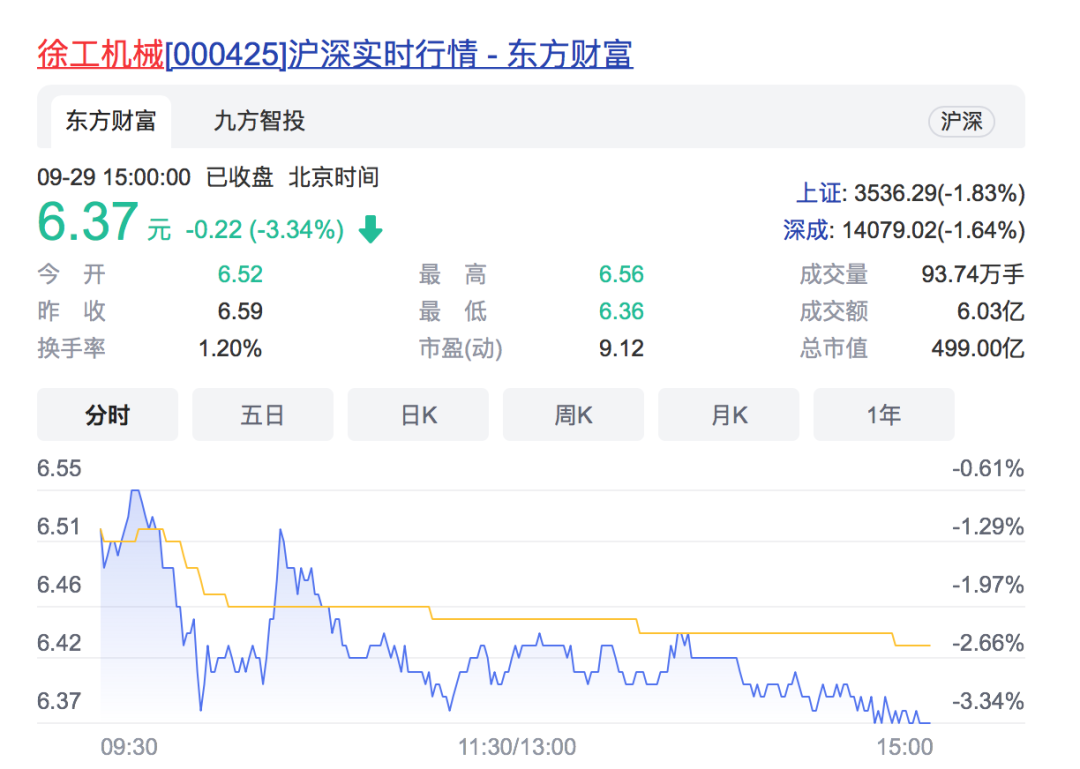Click the 11:30/13:00 midday axis marker
This screenshot has height=769, width=1080.
point(517,747)
